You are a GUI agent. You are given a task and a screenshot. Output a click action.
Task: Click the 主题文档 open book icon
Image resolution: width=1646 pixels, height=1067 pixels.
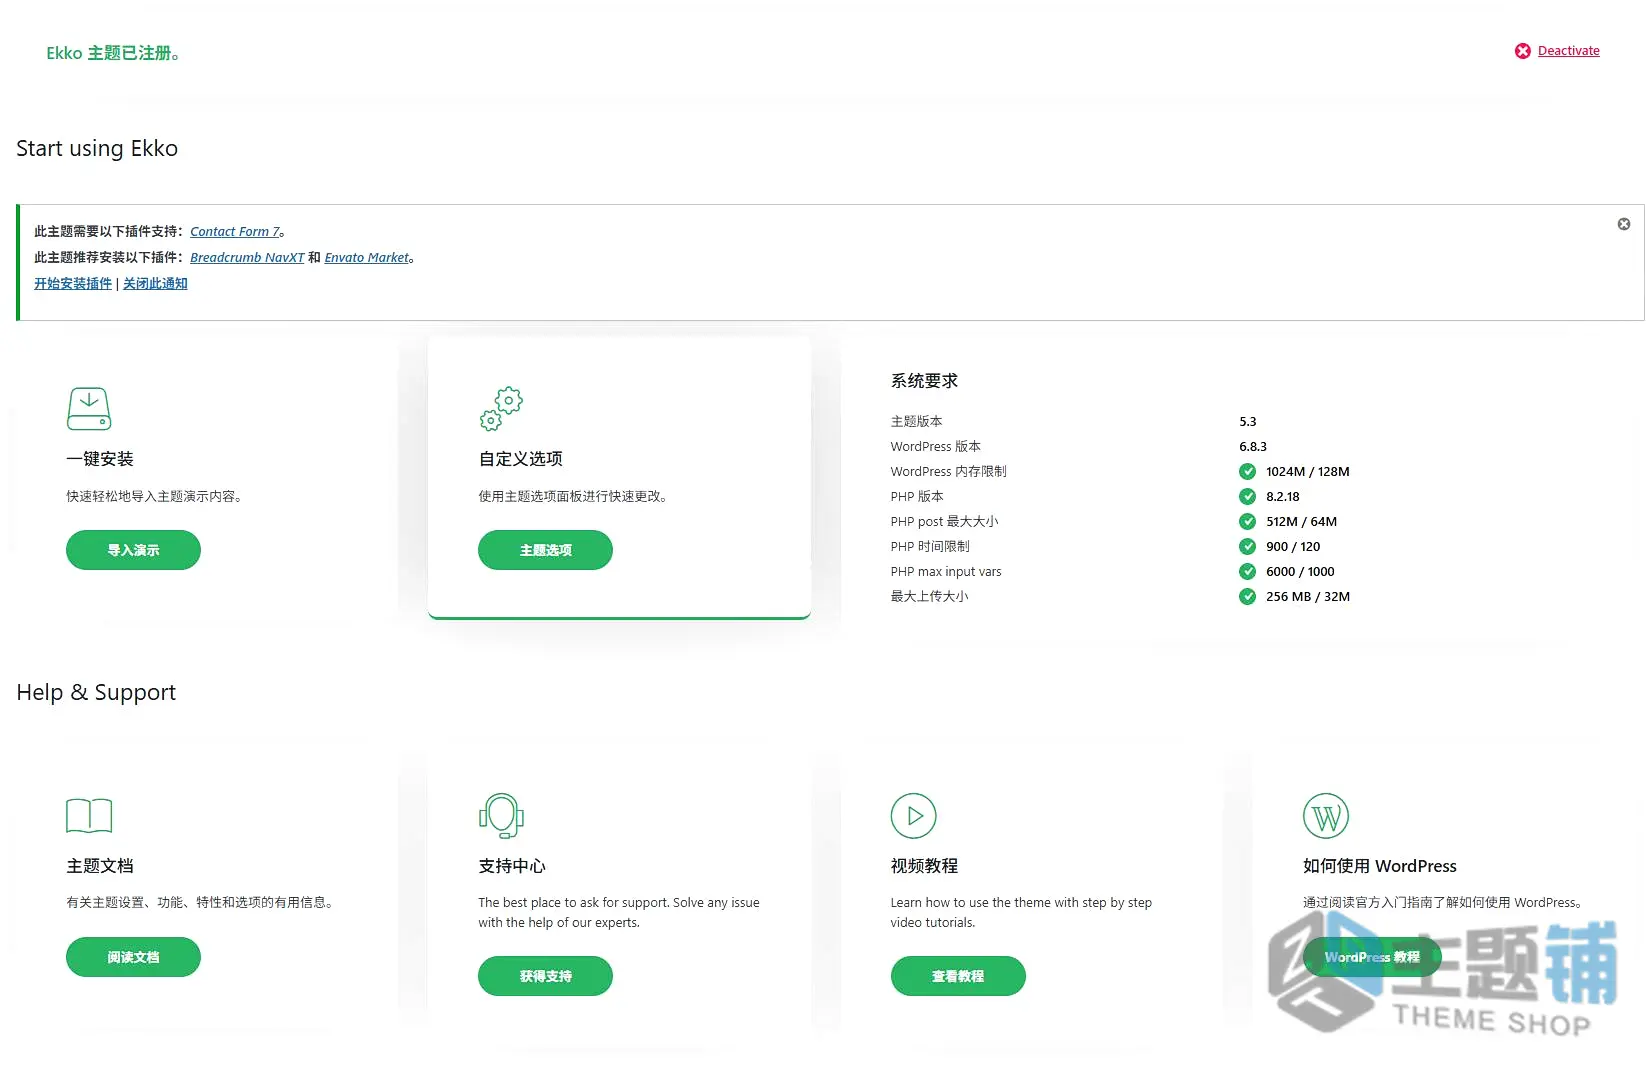(x=89, y=816)
